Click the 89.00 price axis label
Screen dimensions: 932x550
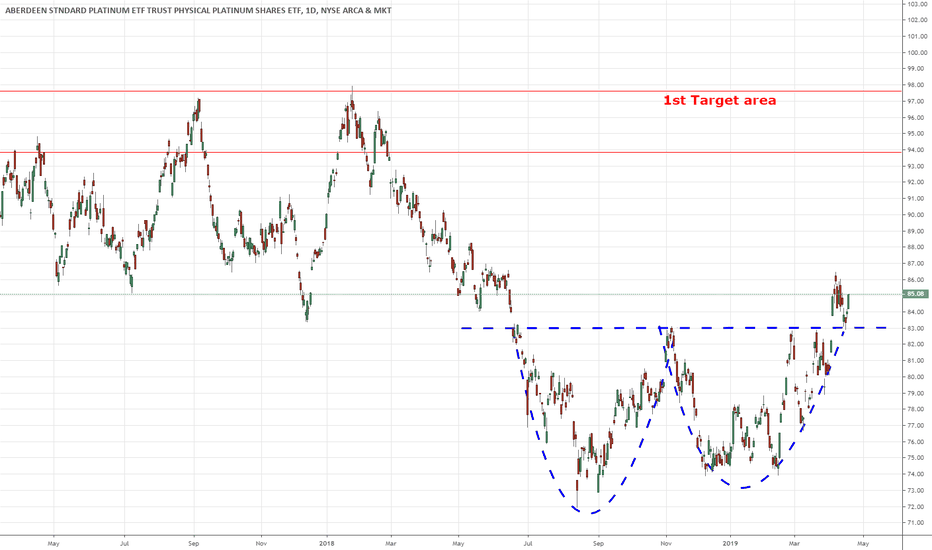[915, 231]
